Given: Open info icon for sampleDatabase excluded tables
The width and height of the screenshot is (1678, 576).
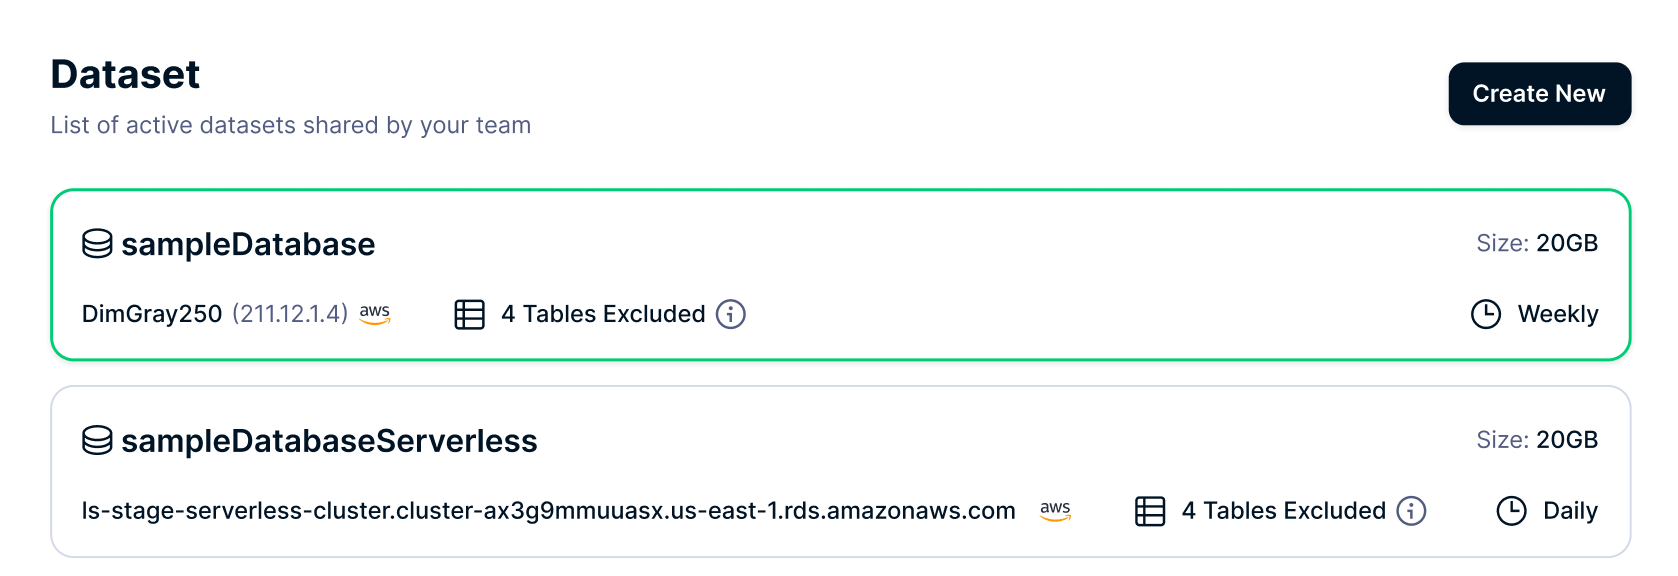Looking at the screenshot, I should click(731, 314).
